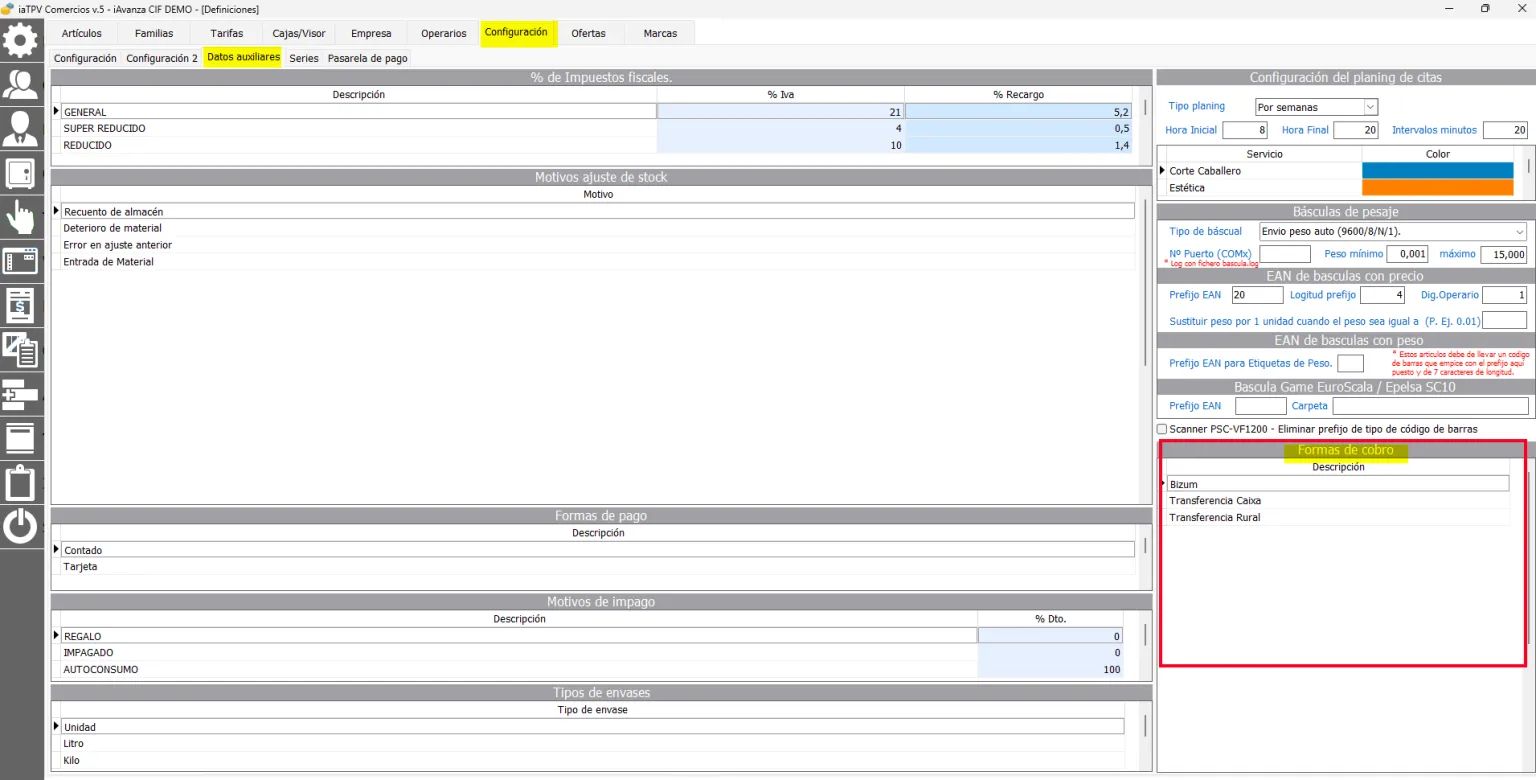Viewport: 1536px width, 780px height.
Task: Select the Cajas/Visor tab
Action: 299,33
